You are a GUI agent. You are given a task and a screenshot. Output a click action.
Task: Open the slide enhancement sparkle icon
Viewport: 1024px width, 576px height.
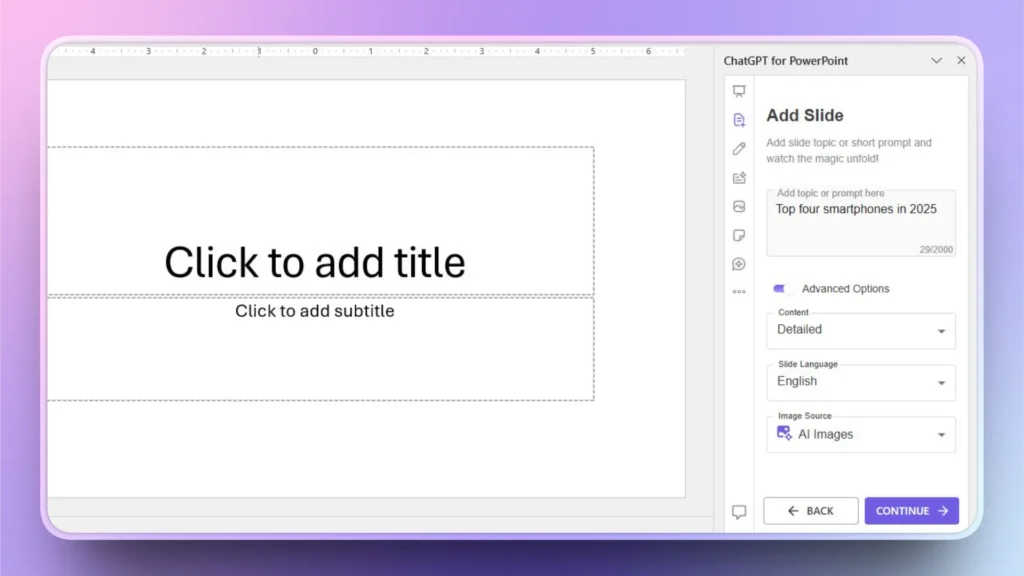[739, 177]
